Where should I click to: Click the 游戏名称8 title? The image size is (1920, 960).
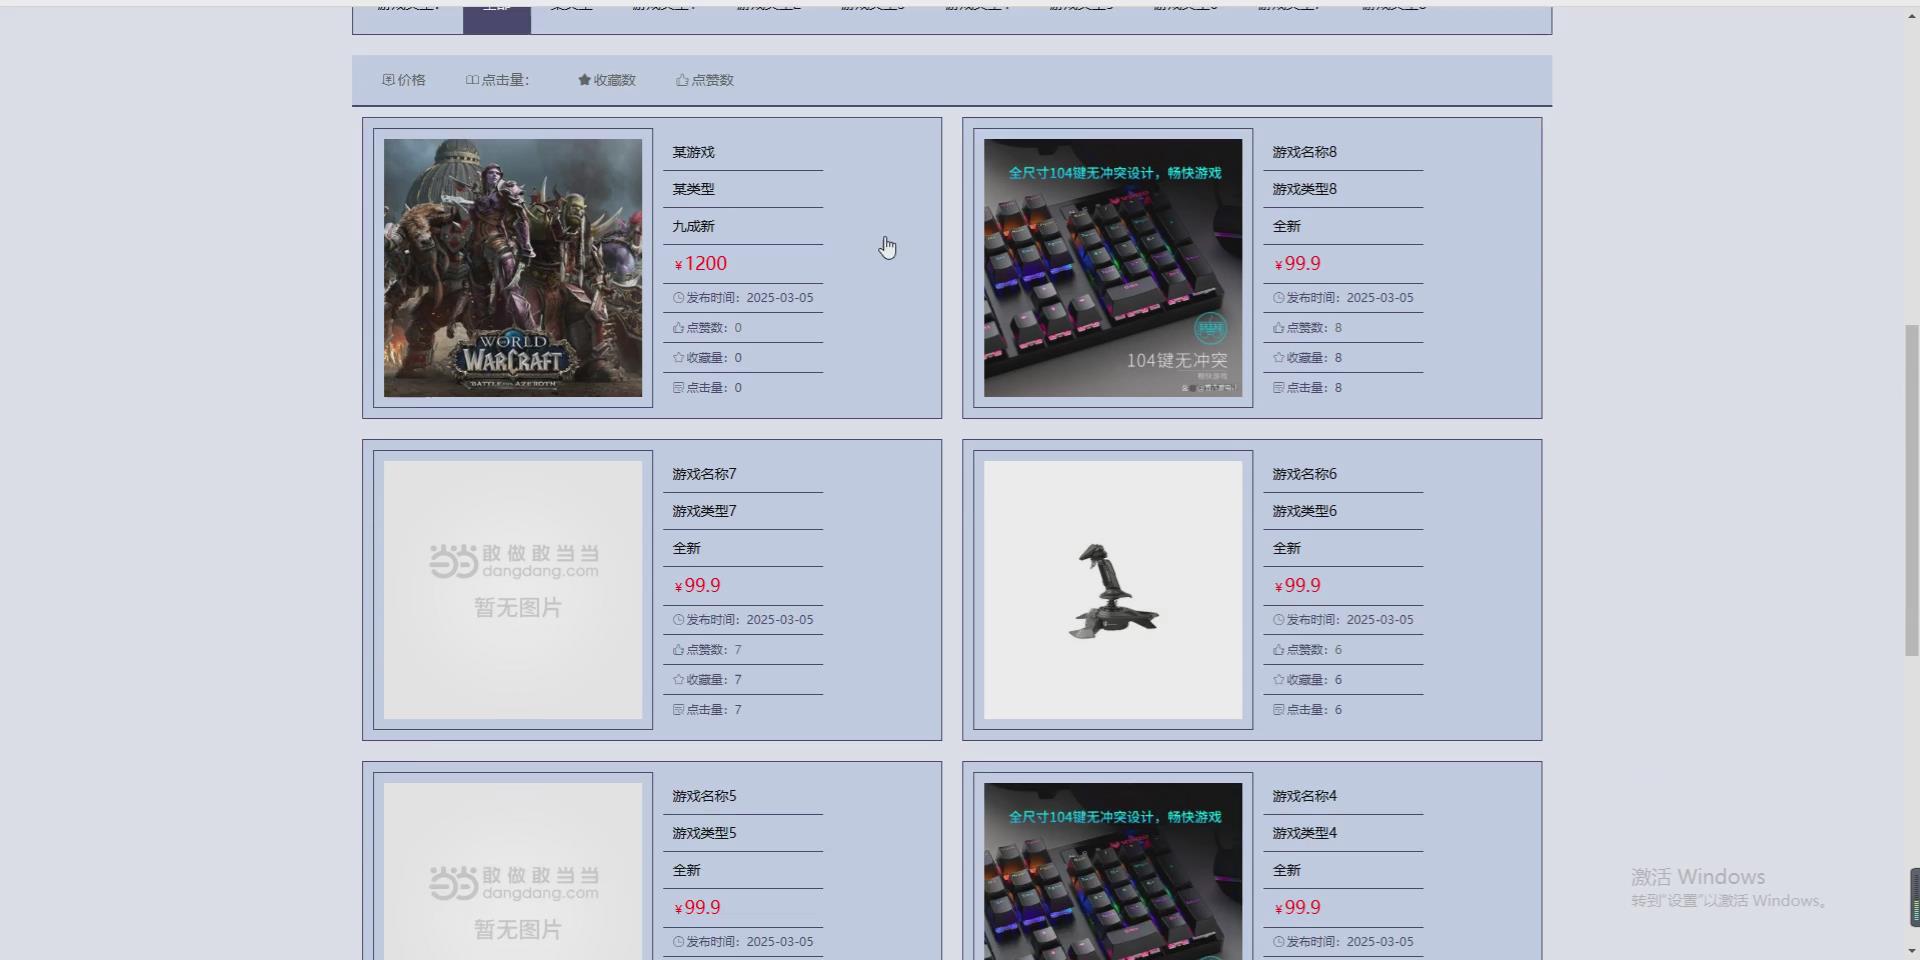[x=1304, y=152]
